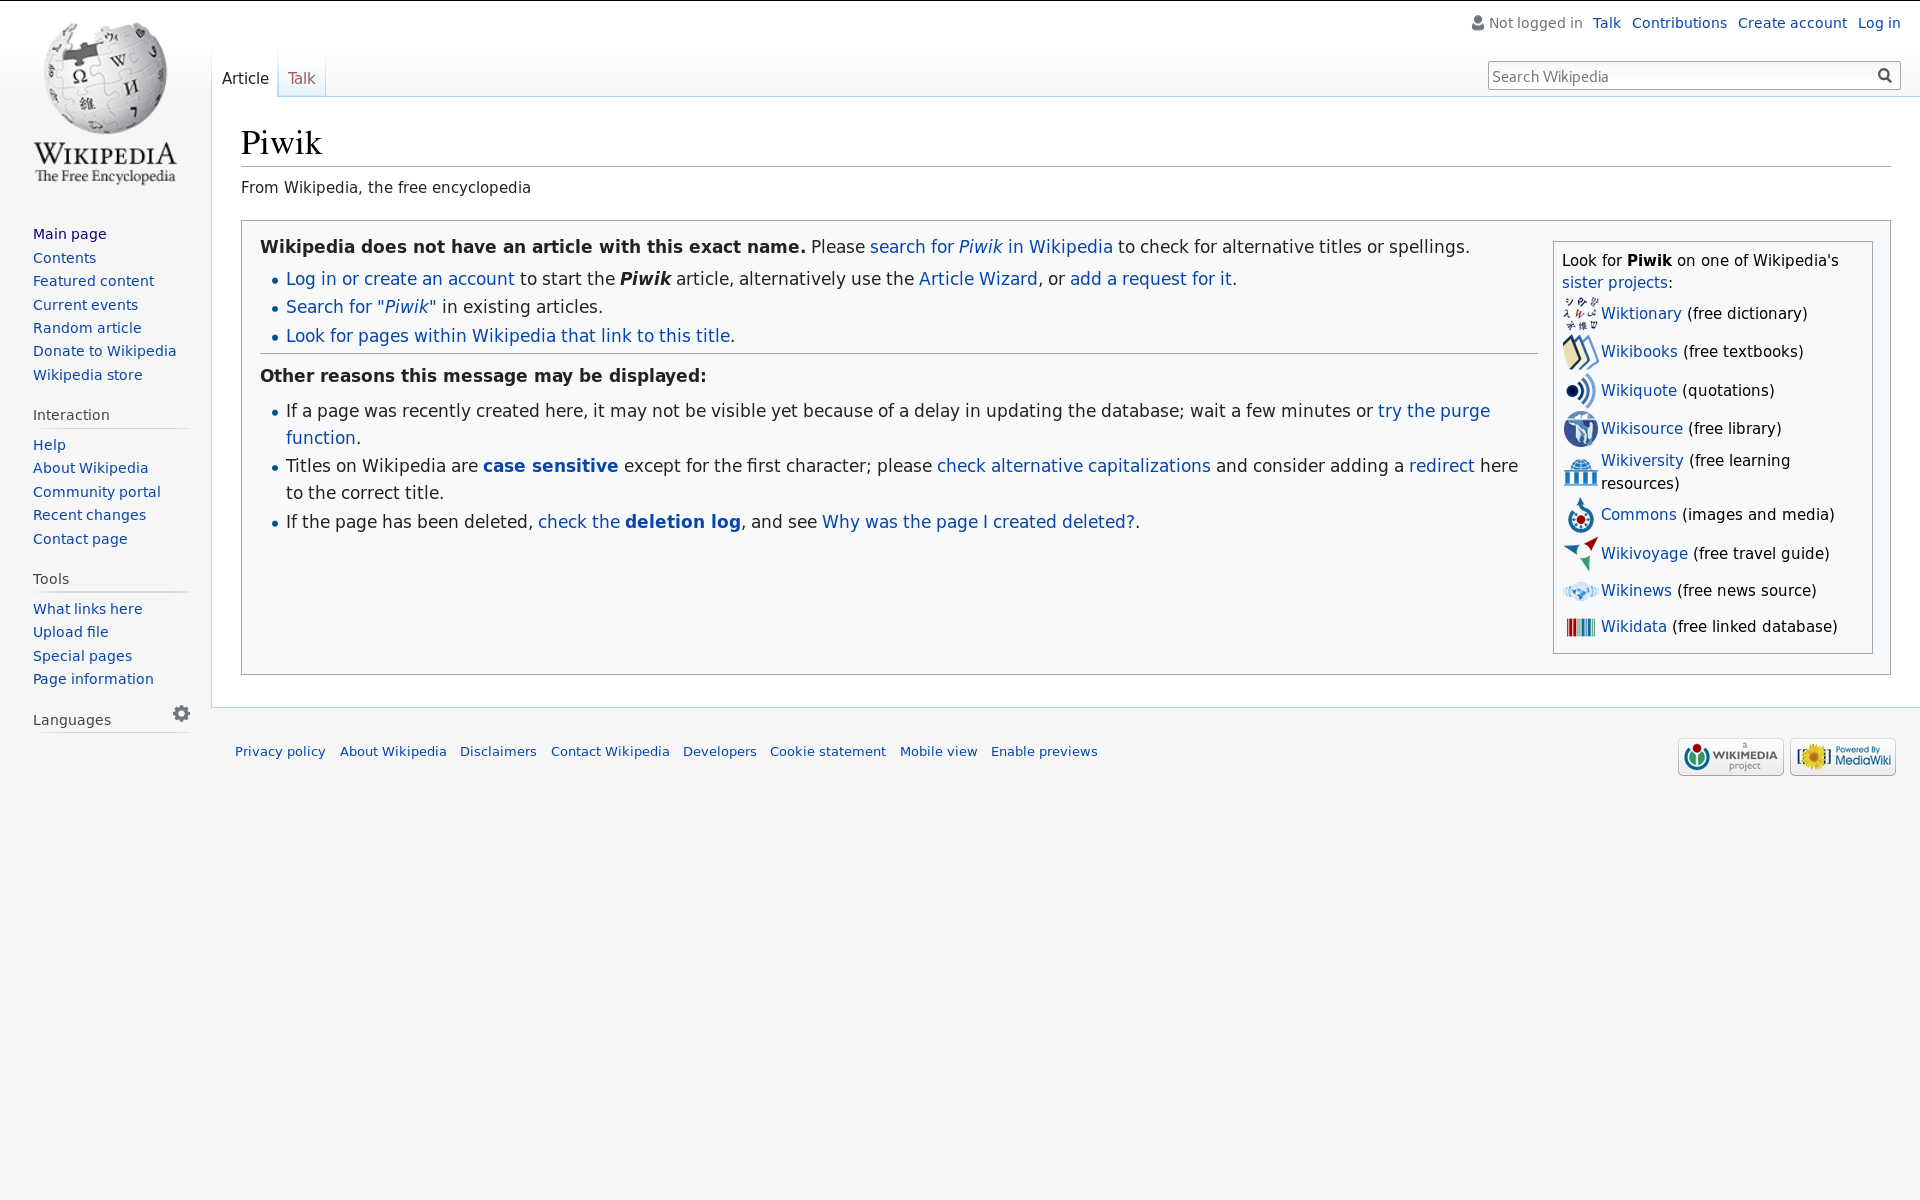Screen dimensions: 1920x1200
Task: Open Page information
Action: click(x=93, y=679)
